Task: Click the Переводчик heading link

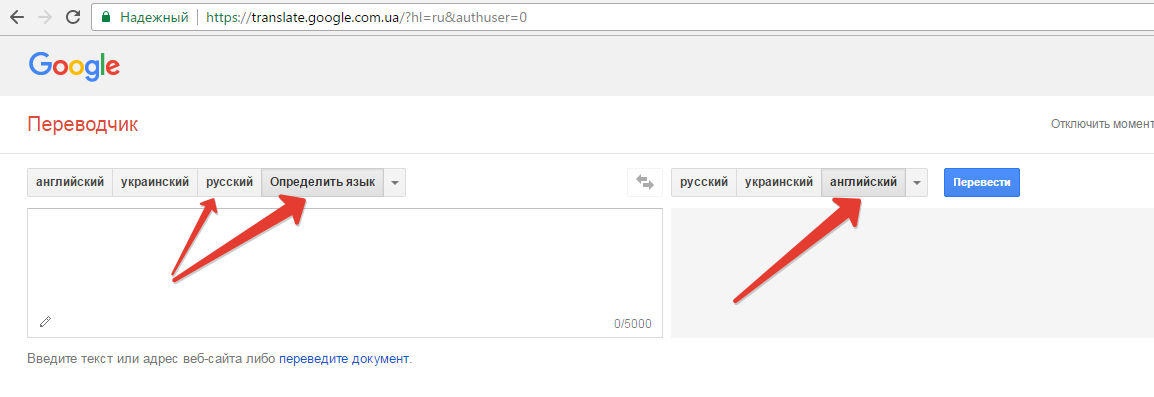Action: coord(82,124)
